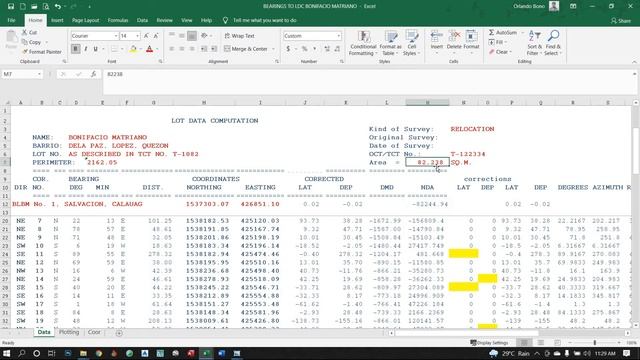Toggle Italic formatting
Screen dimensions: 640x360
tap(86, 49)
